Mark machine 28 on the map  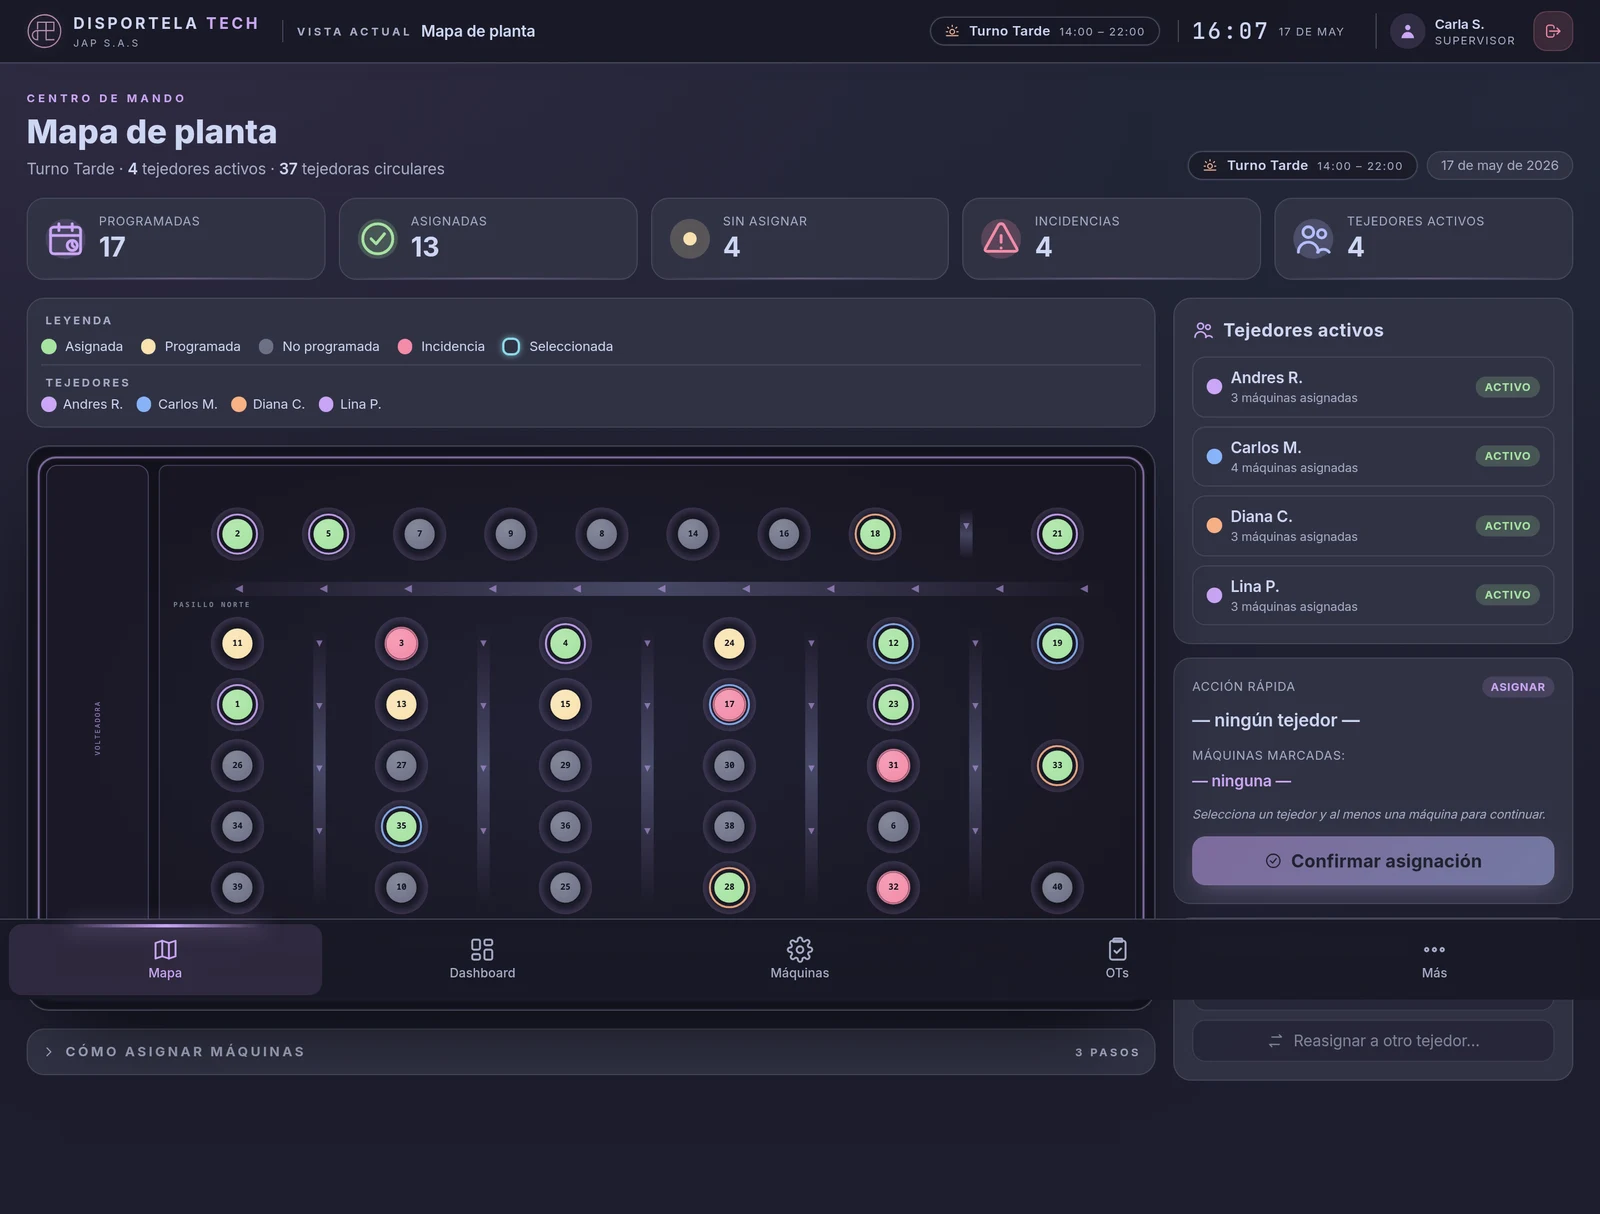tap(729, 887)
